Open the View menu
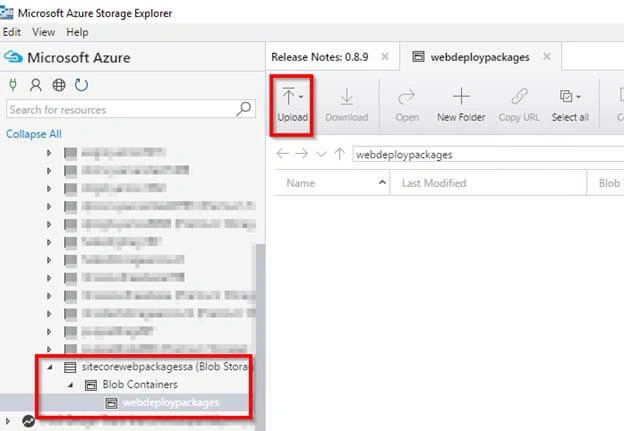The height and width of the screenshot is (431, 624). pyautogui.click(x=43, y=32)
